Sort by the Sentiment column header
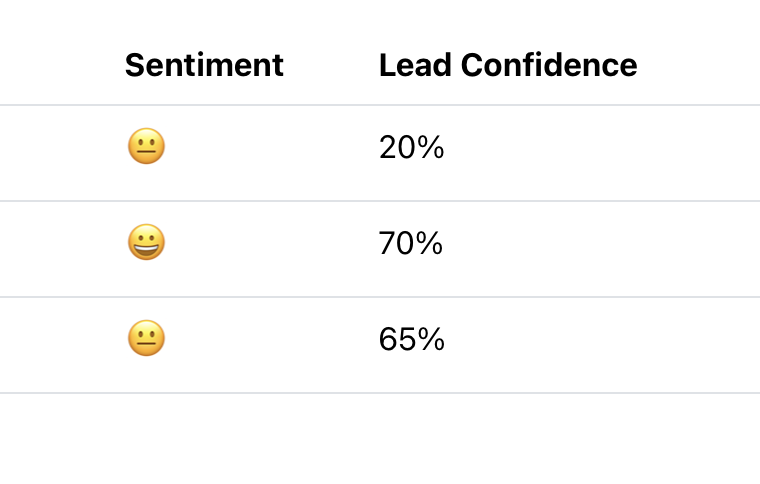This screenshot has height=484, width=760. [x=204, y=65]
